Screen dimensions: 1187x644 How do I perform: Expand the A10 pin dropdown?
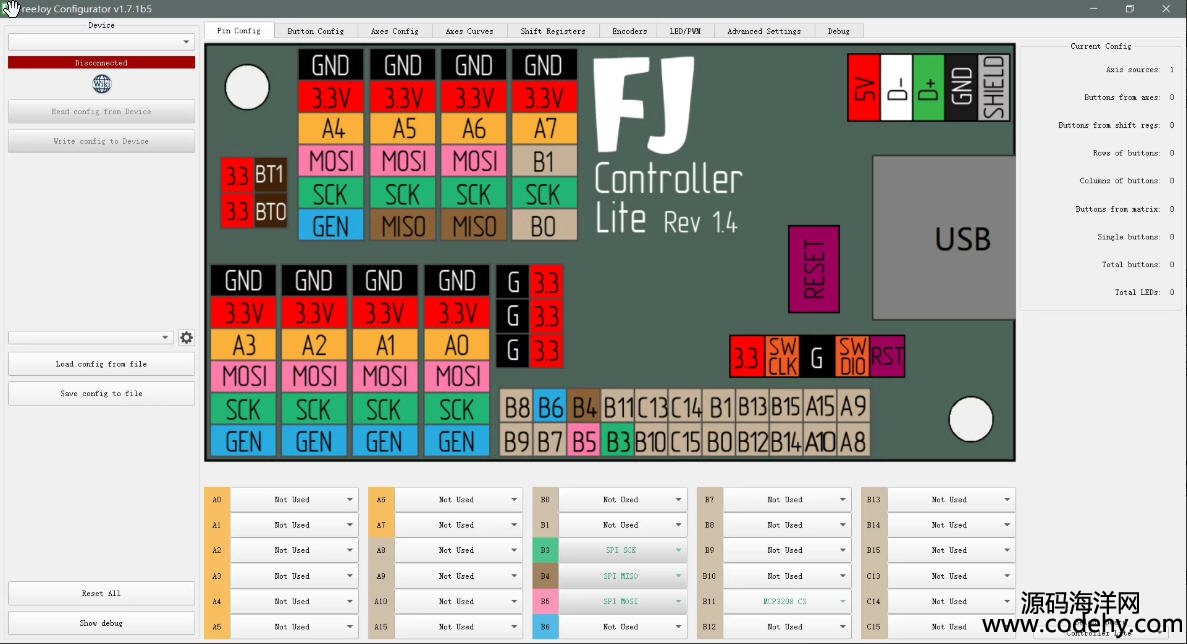[x=457, y=602]
